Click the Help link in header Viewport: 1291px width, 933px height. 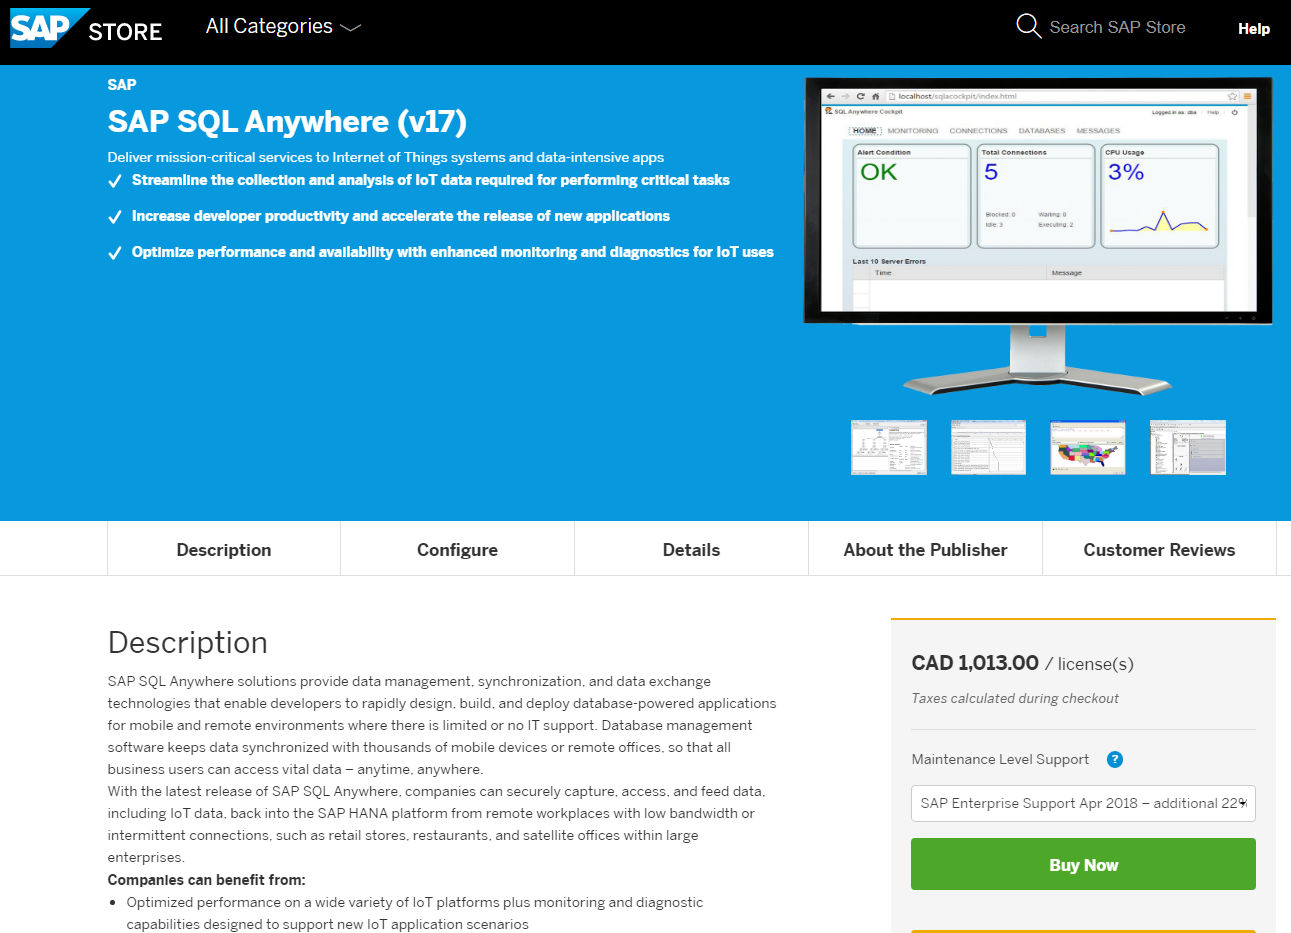click(1254, 29)
